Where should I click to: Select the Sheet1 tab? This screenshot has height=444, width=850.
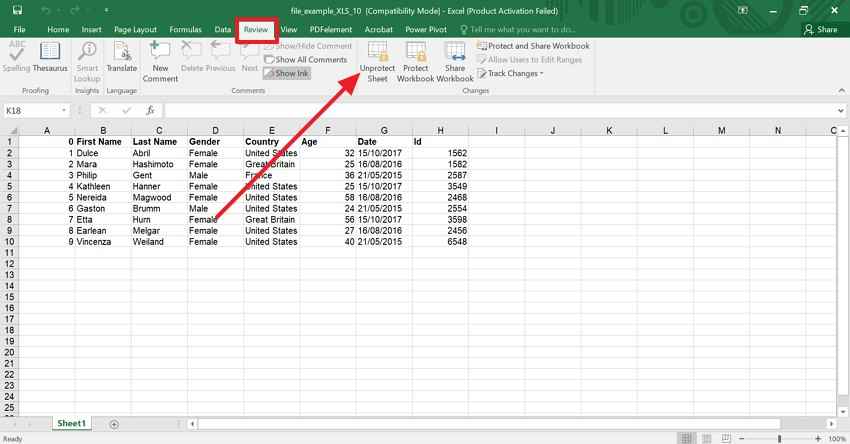tap(72, 423)
